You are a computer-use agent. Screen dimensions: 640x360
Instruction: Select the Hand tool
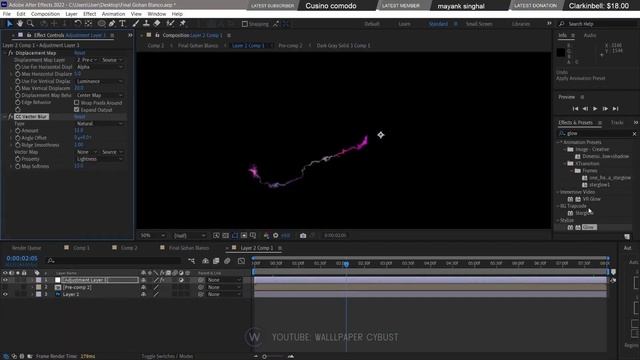coord(20,24)
